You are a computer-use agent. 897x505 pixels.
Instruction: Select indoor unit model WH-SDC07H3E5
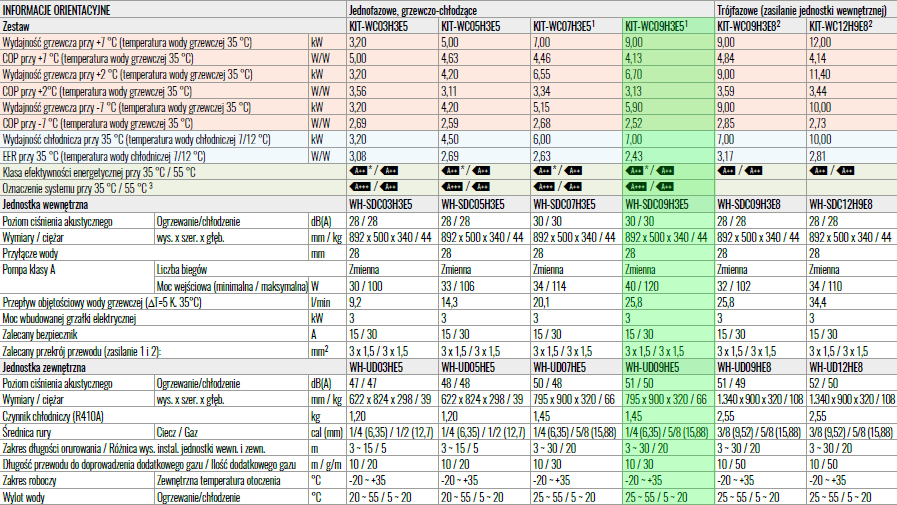565,205
